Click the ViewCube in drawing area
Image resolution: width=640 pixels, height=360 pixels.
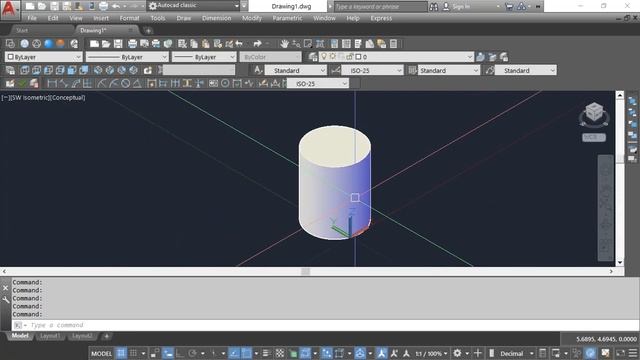594,112
